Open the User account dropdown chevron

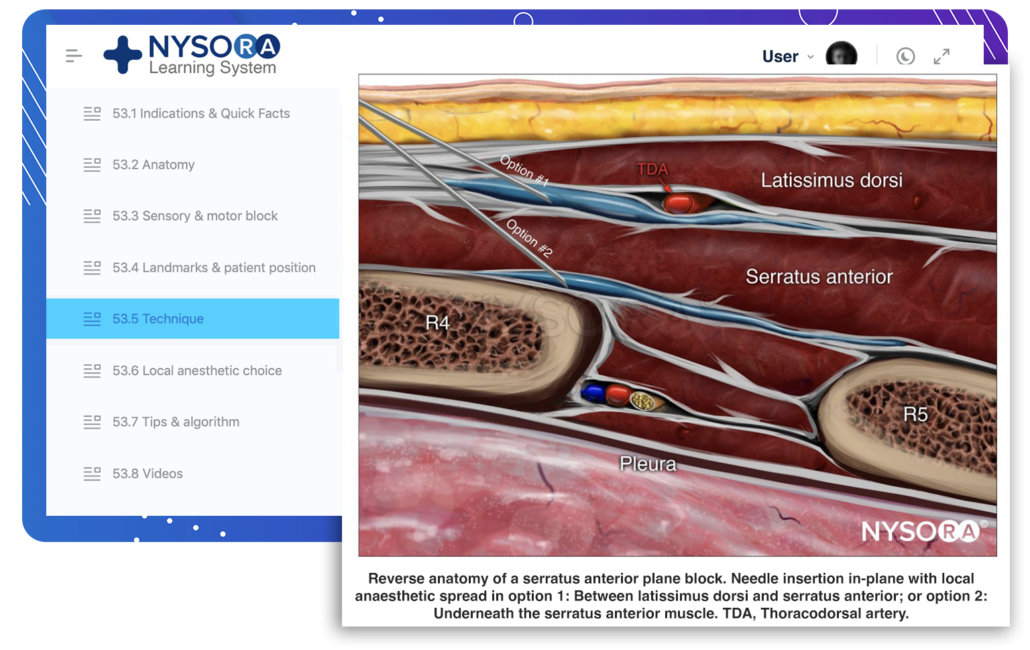pyautogui.click(x=811, y=56)
